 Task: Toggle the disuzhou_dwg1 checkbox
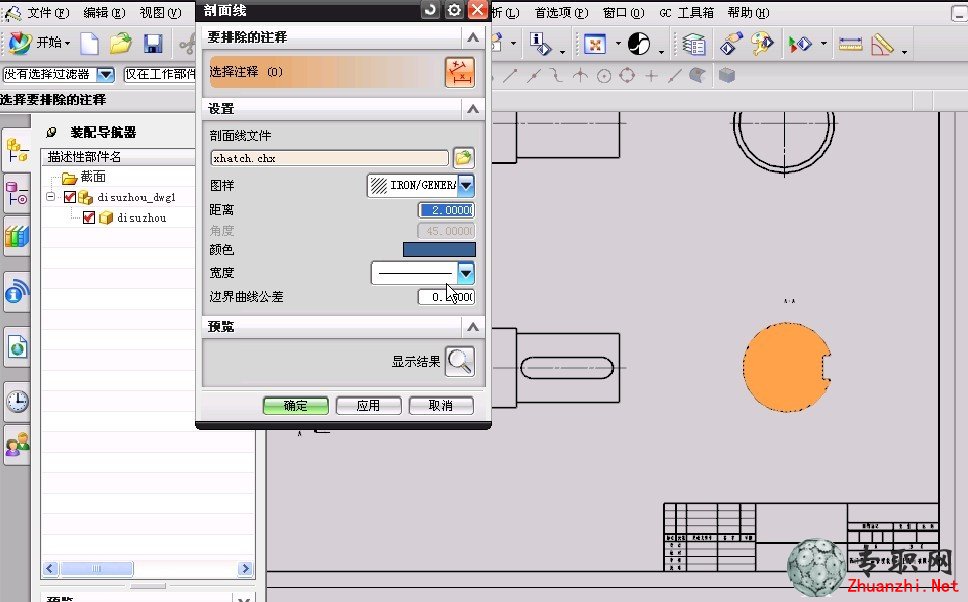pos(70,197)
